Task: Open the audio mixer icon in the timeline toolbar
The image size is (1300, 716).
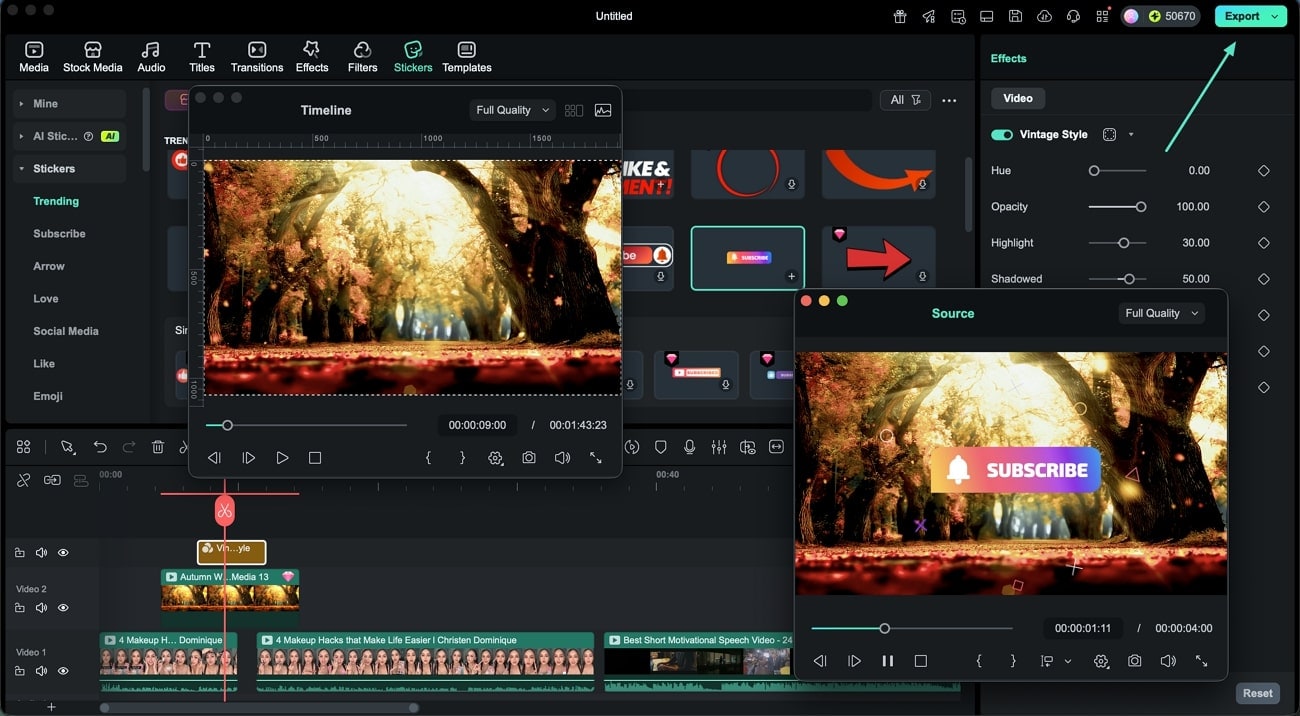Action: coord(718,447)
